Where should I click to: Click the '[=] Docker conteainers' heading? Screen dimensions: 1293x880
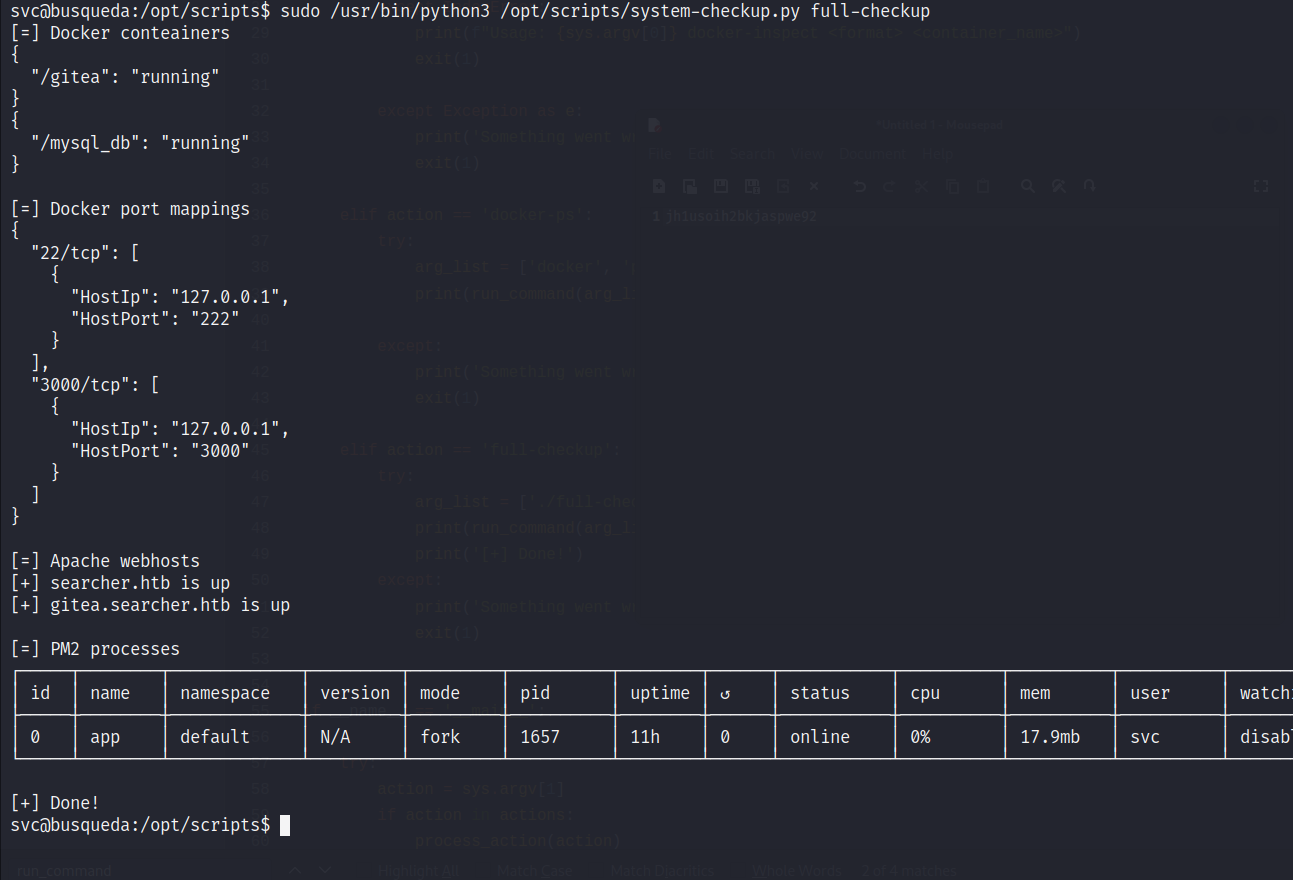click(x=120, y=33)
